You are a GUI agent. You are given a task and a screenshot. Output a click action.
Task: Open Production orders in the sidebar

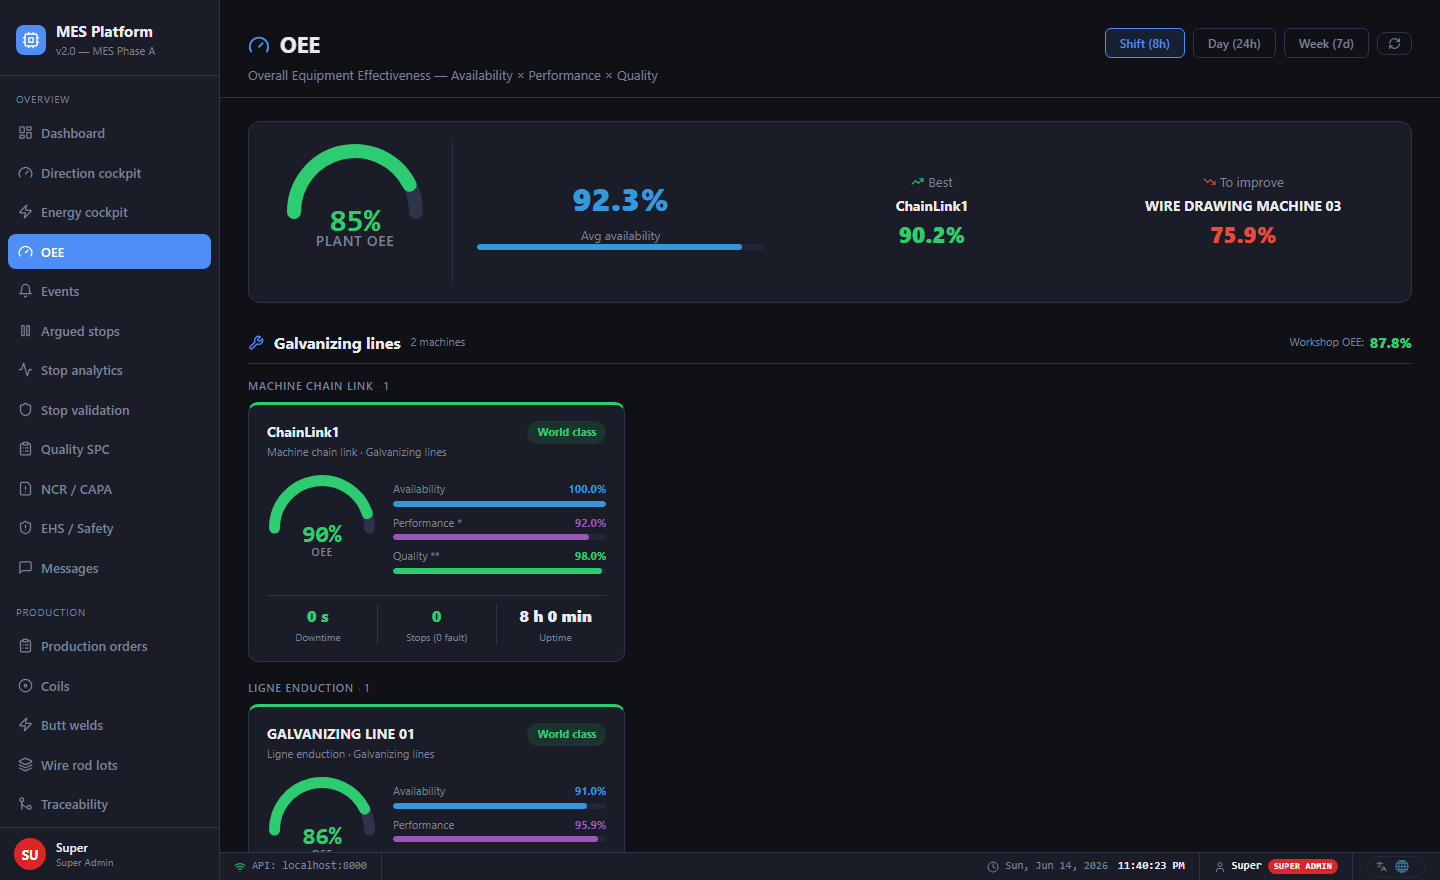[109, 646]
